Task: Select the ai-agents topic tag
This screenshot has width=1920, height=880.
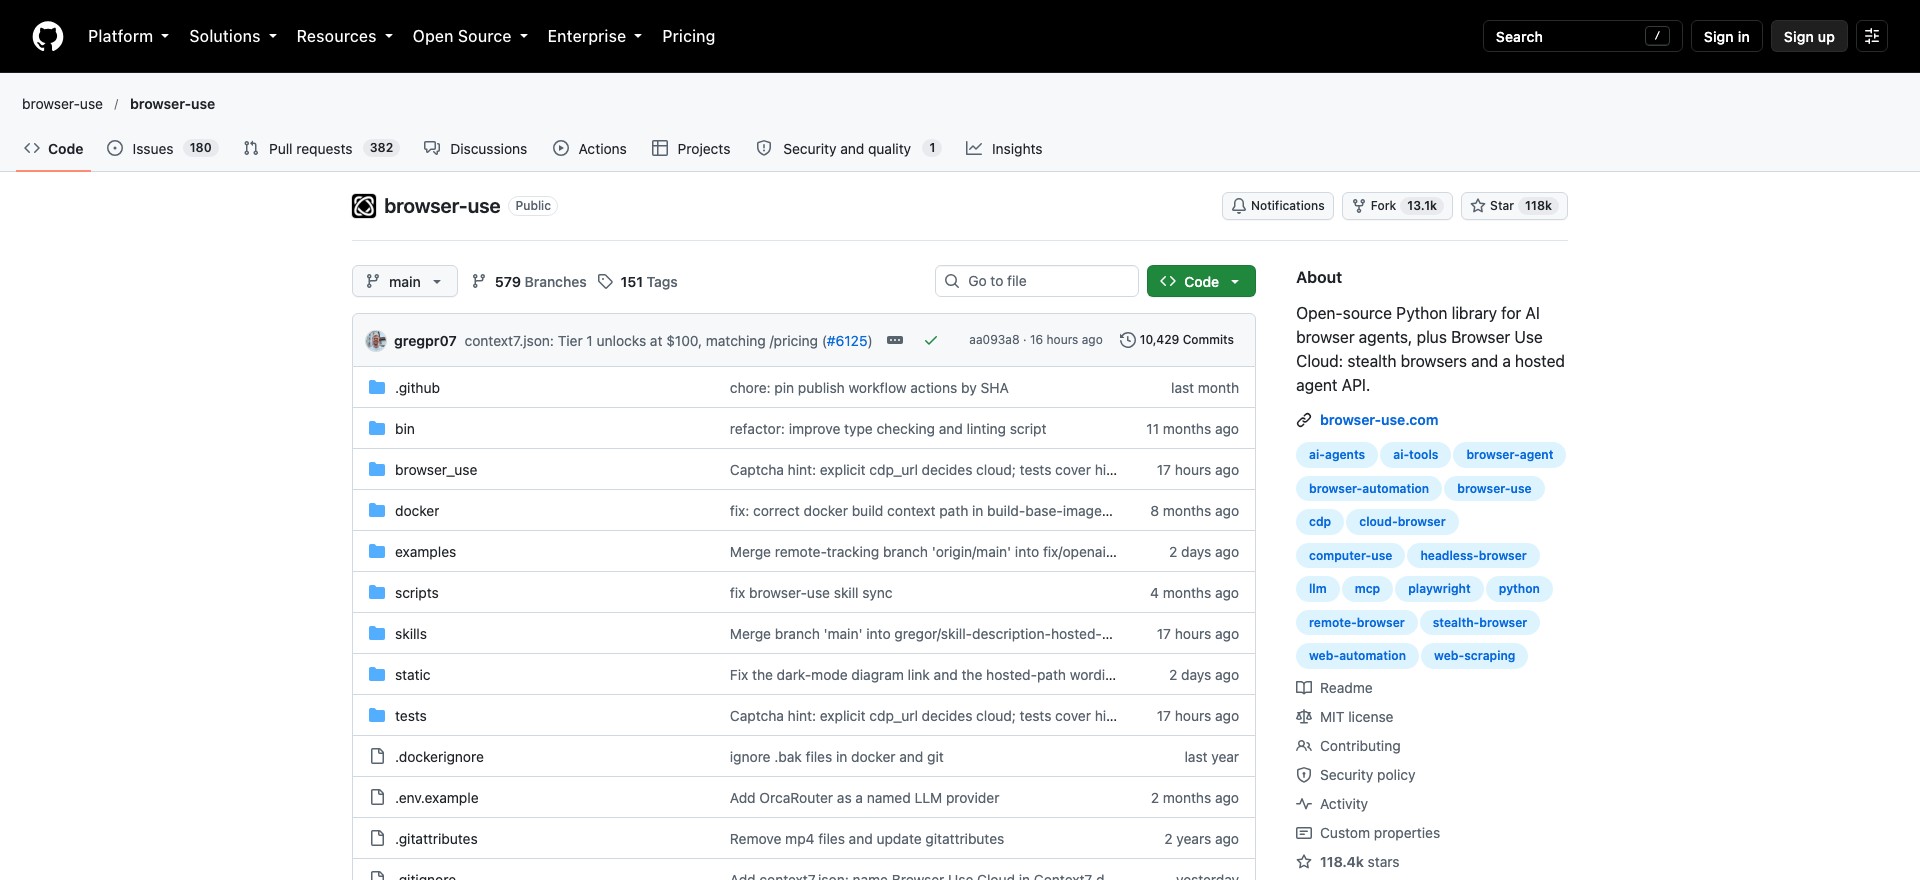Action: [x=1336, y=455]
